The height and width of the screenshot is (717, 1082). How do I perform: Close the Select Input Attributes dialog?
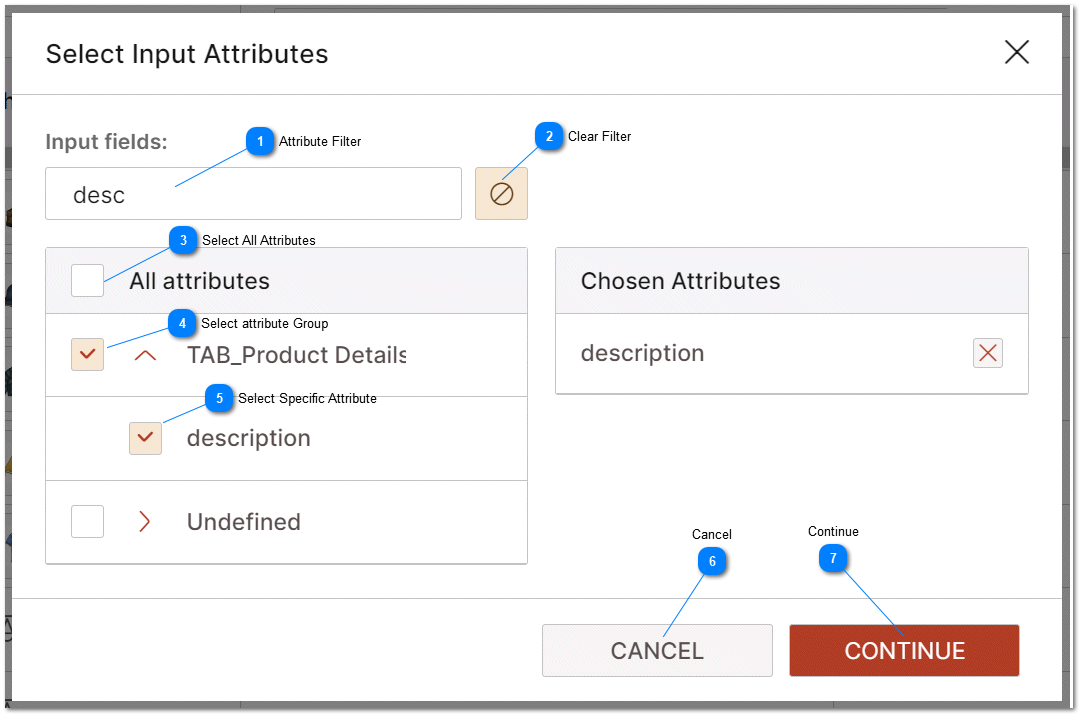click(x=1017, y=52)
